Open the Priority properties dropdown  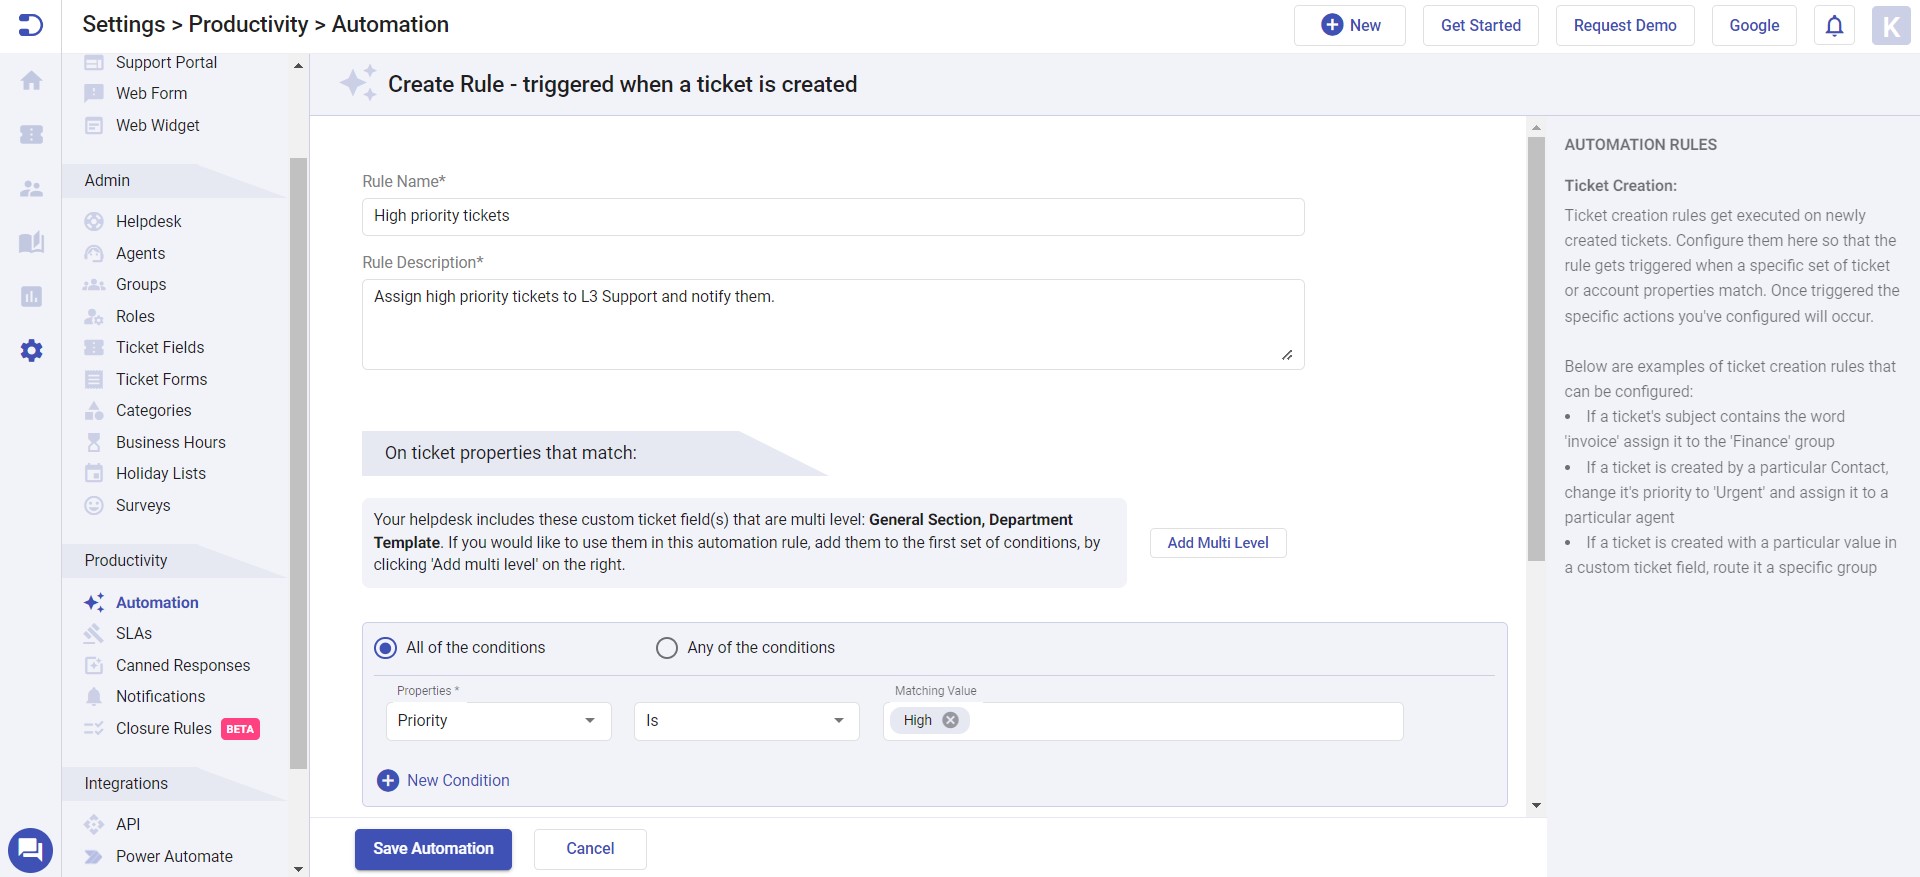[498, 721]
